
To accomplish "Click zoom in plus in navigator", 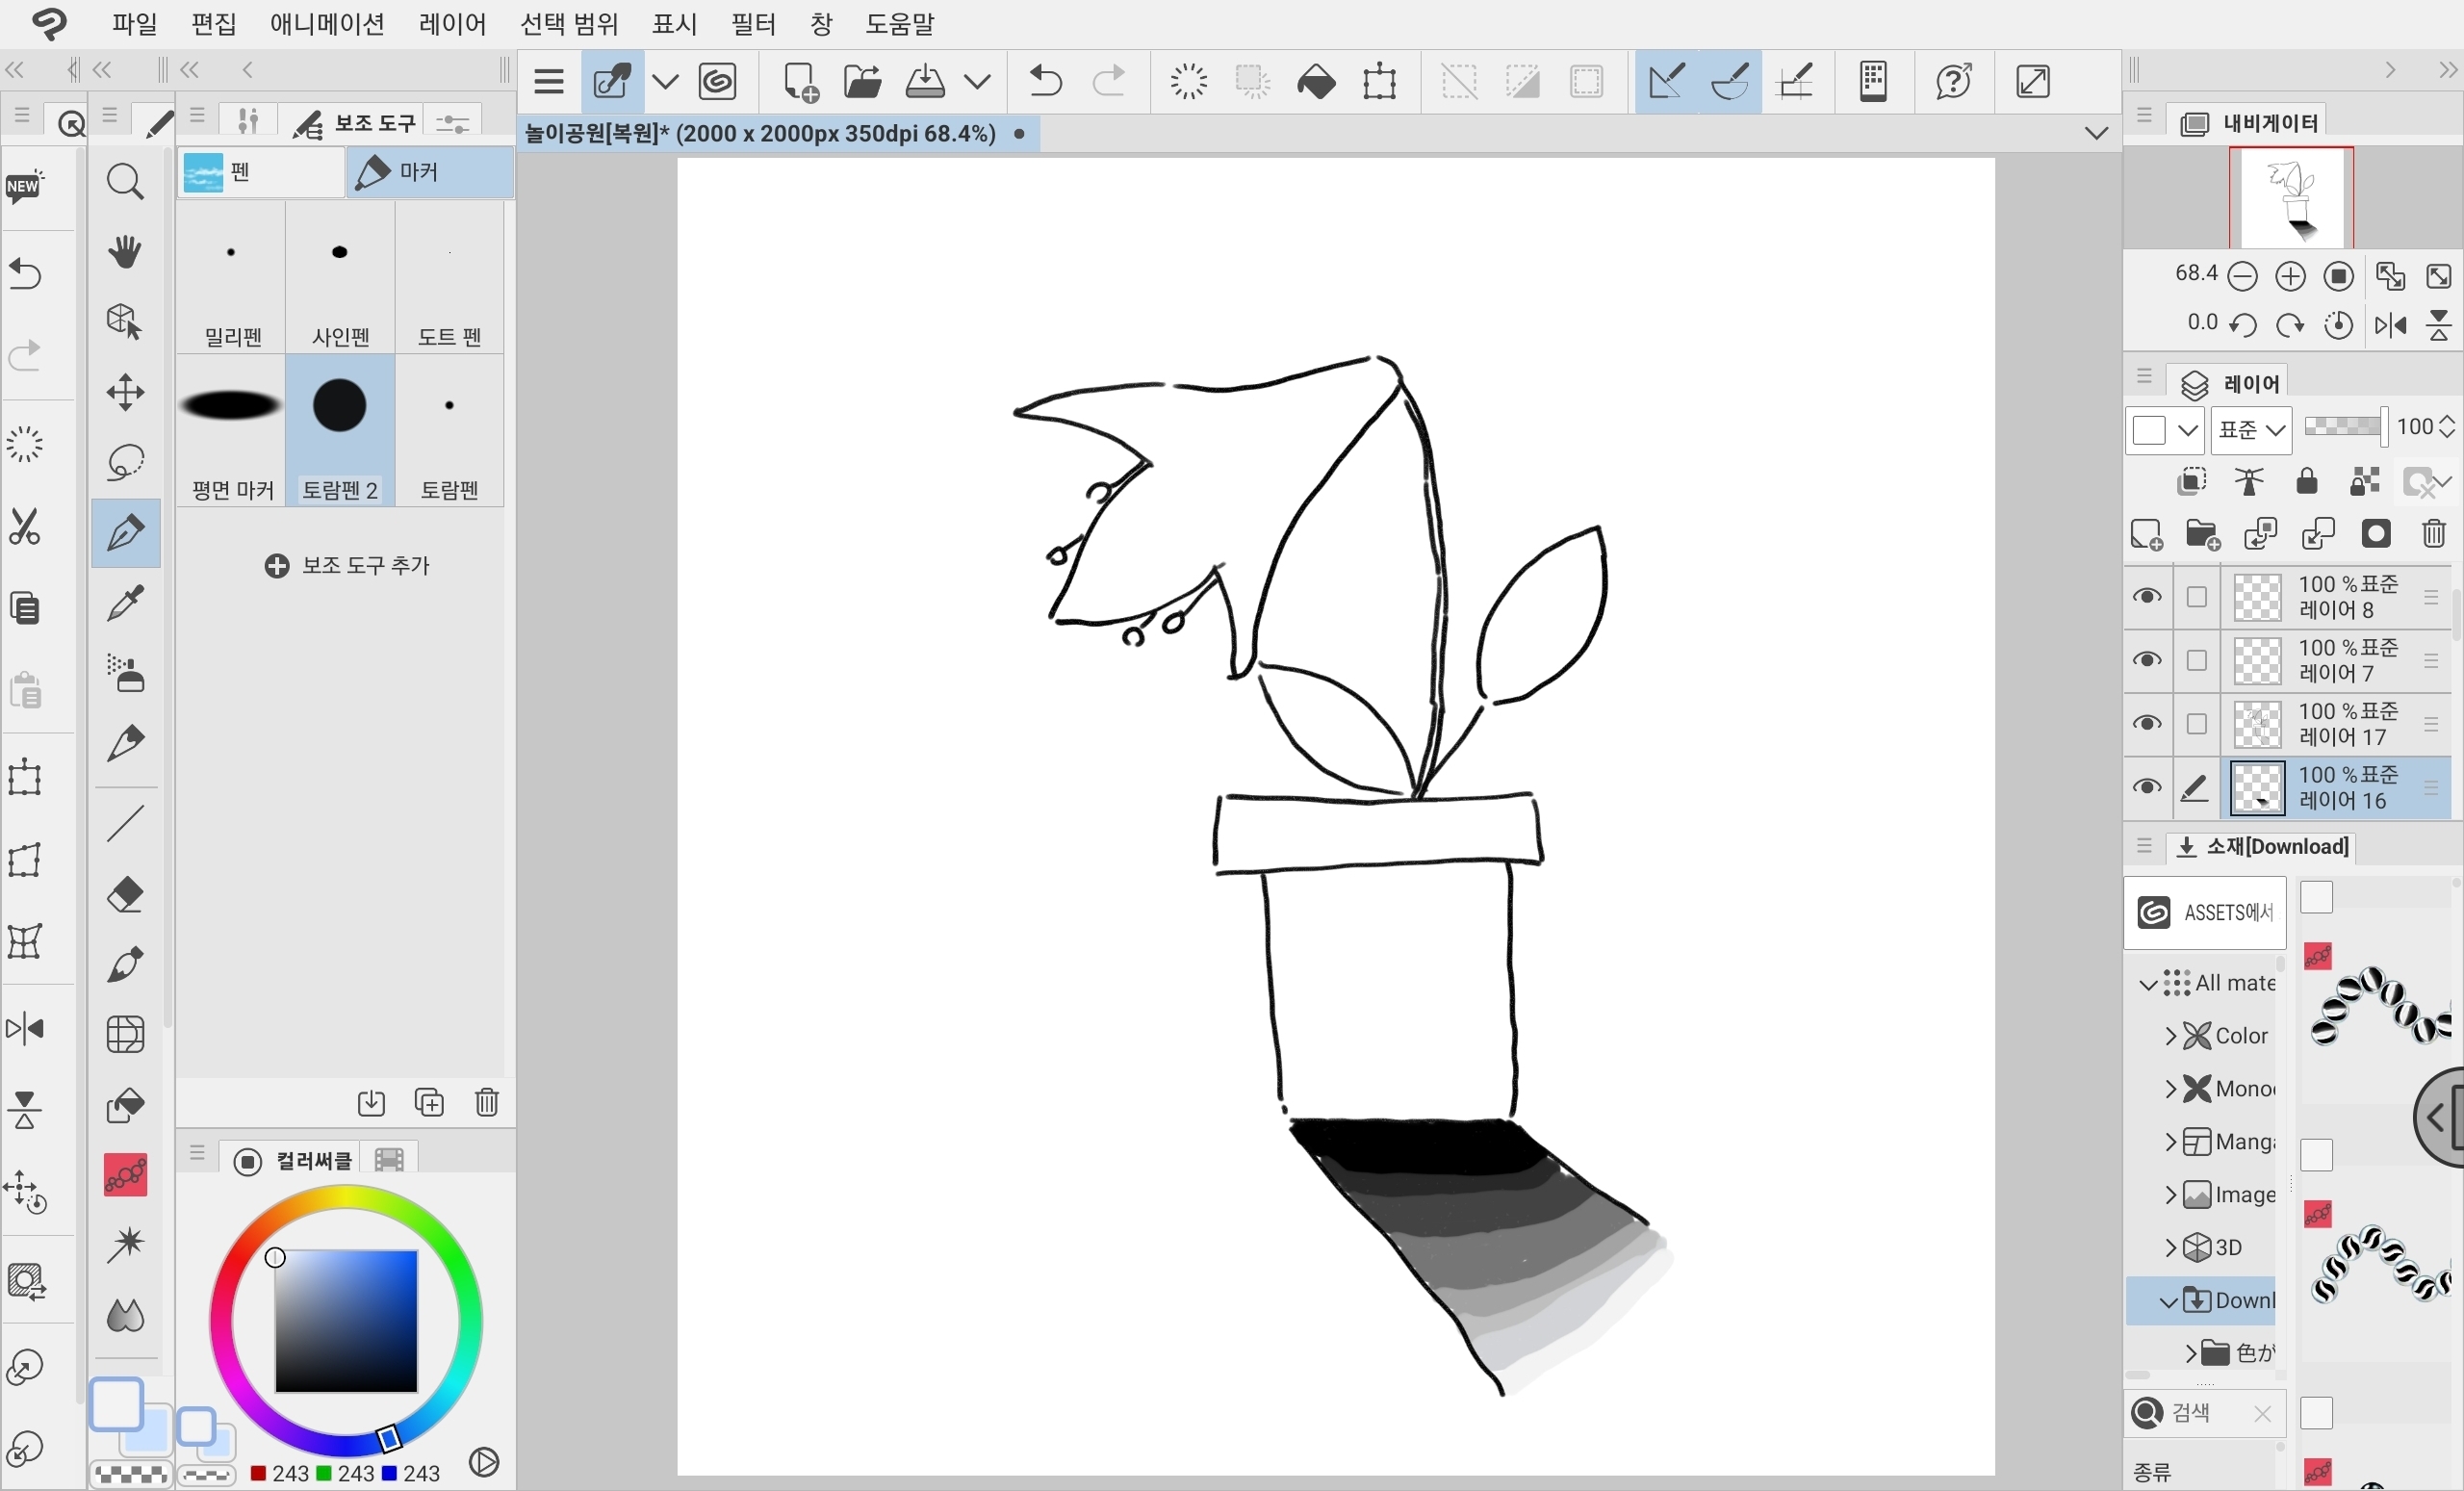I will click(x=2290, y=276).
